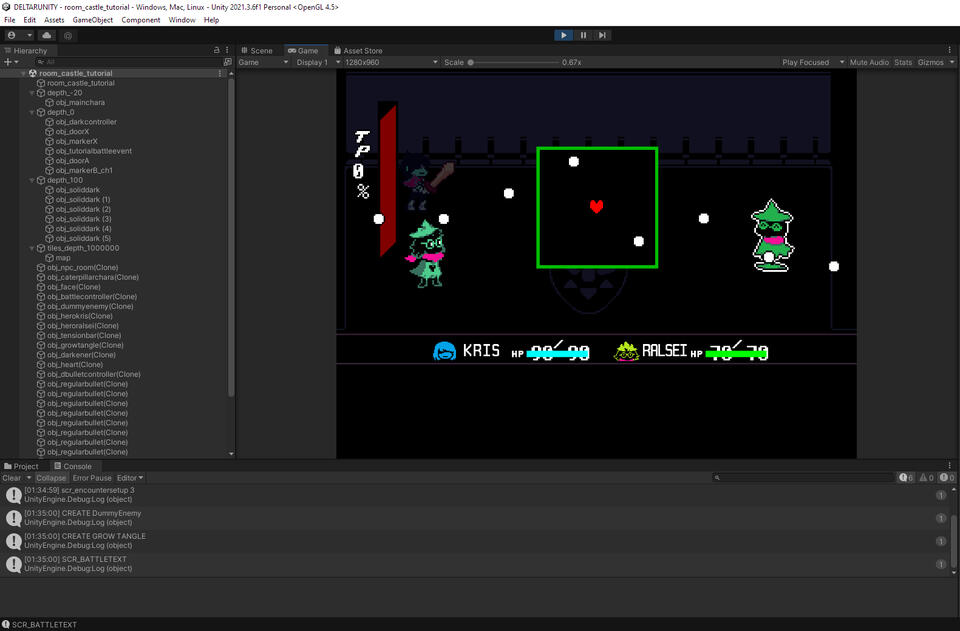Switch to the Scene tab

point(256,50)
